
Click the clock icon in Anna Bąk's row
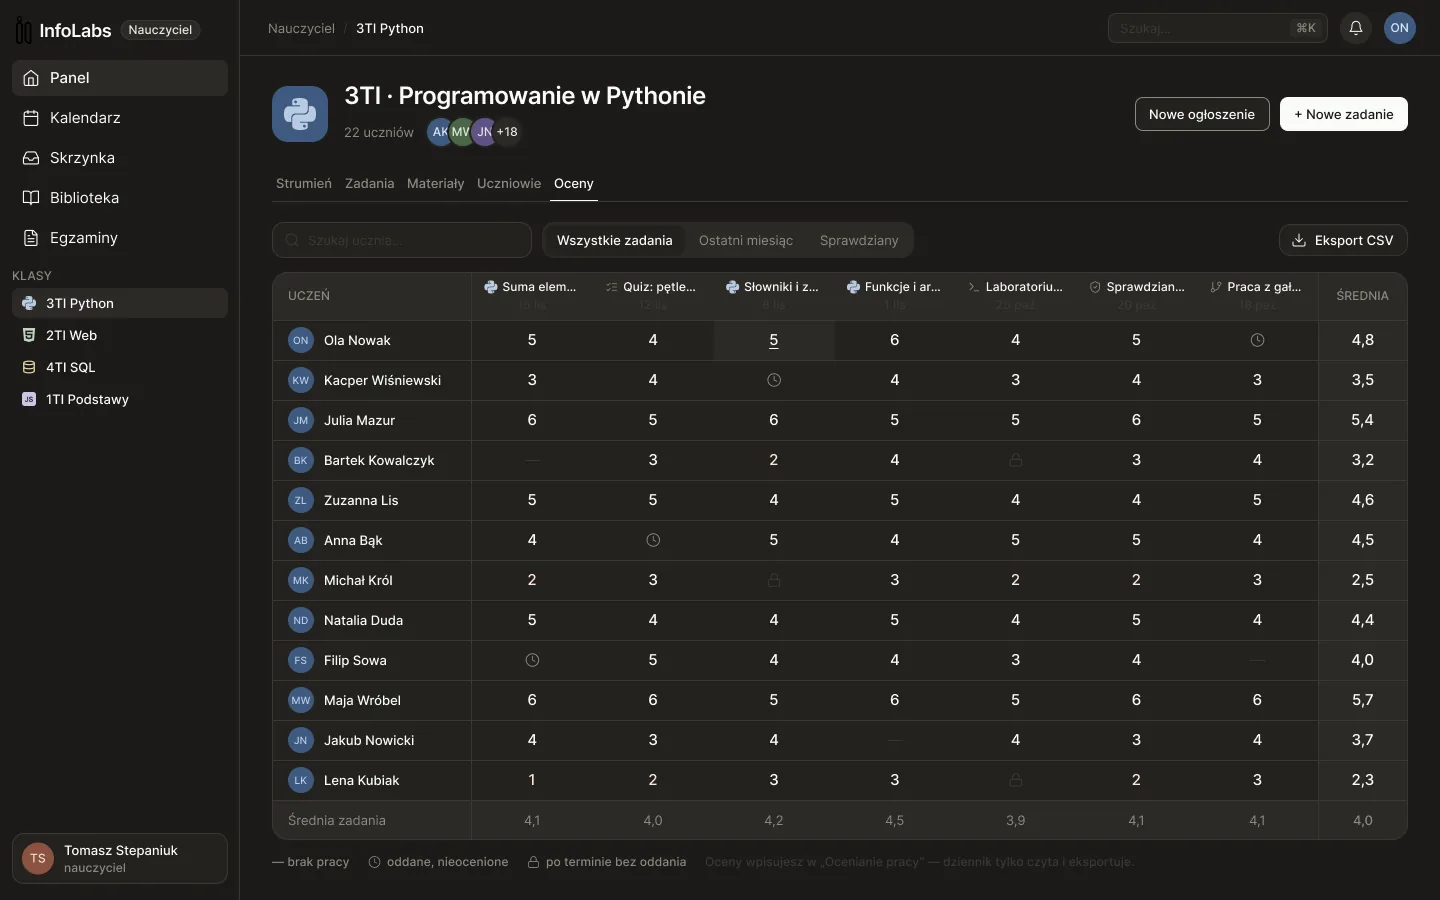(653, 540)
